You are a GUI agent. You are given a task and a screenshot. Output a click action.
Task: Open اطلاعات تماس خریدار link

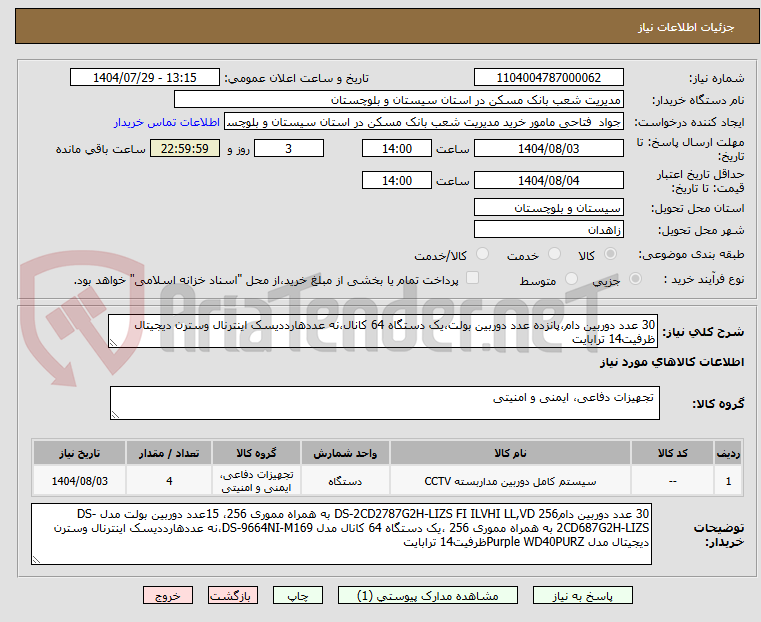[167, 122]
